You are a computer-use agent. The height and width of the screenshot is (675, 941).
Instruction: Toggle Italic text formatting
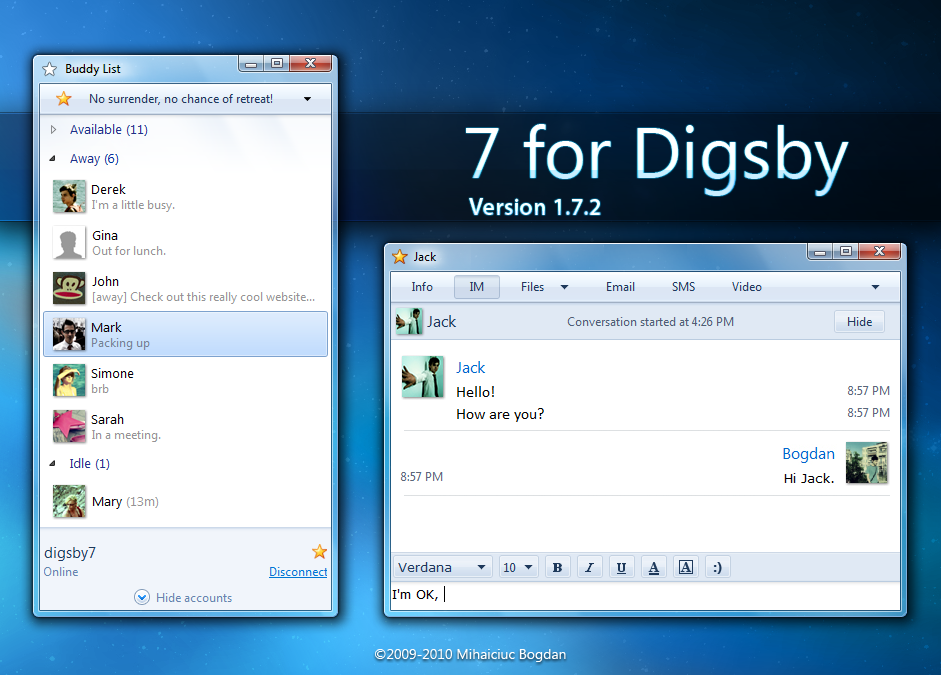[x=589, y=567]
